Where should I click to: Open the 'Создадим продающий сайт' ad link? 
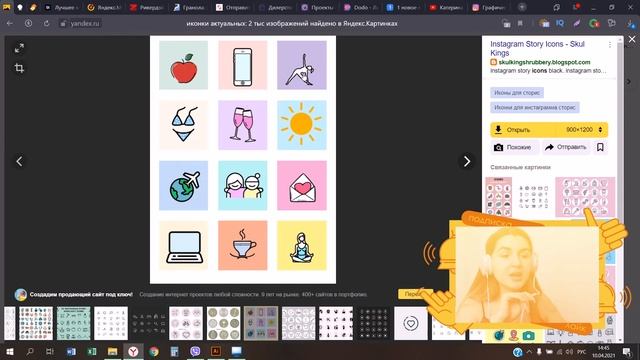pos(81,294)
